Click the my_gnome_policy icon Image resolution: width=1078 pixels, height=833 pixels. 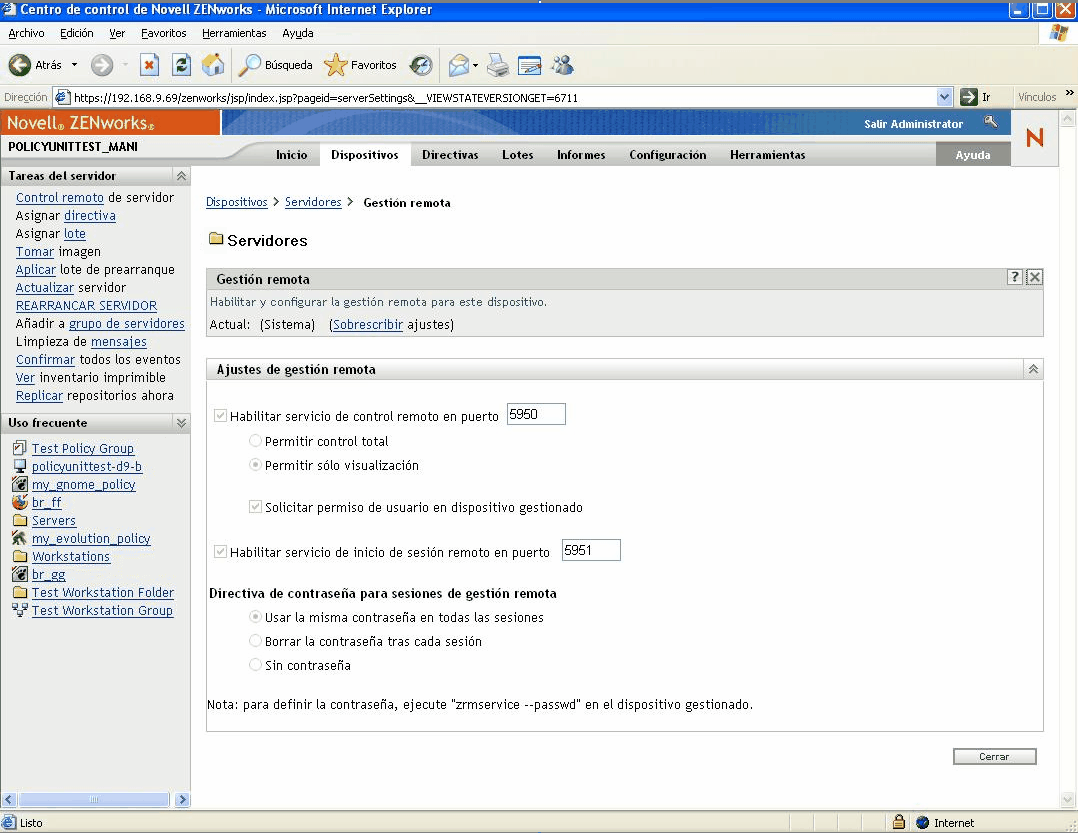[20, 484]
